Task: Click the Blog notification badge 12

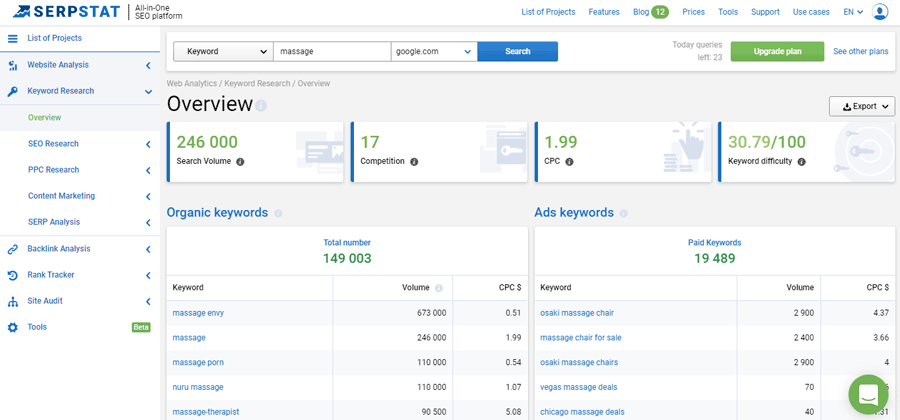Action: pos(660,11)
